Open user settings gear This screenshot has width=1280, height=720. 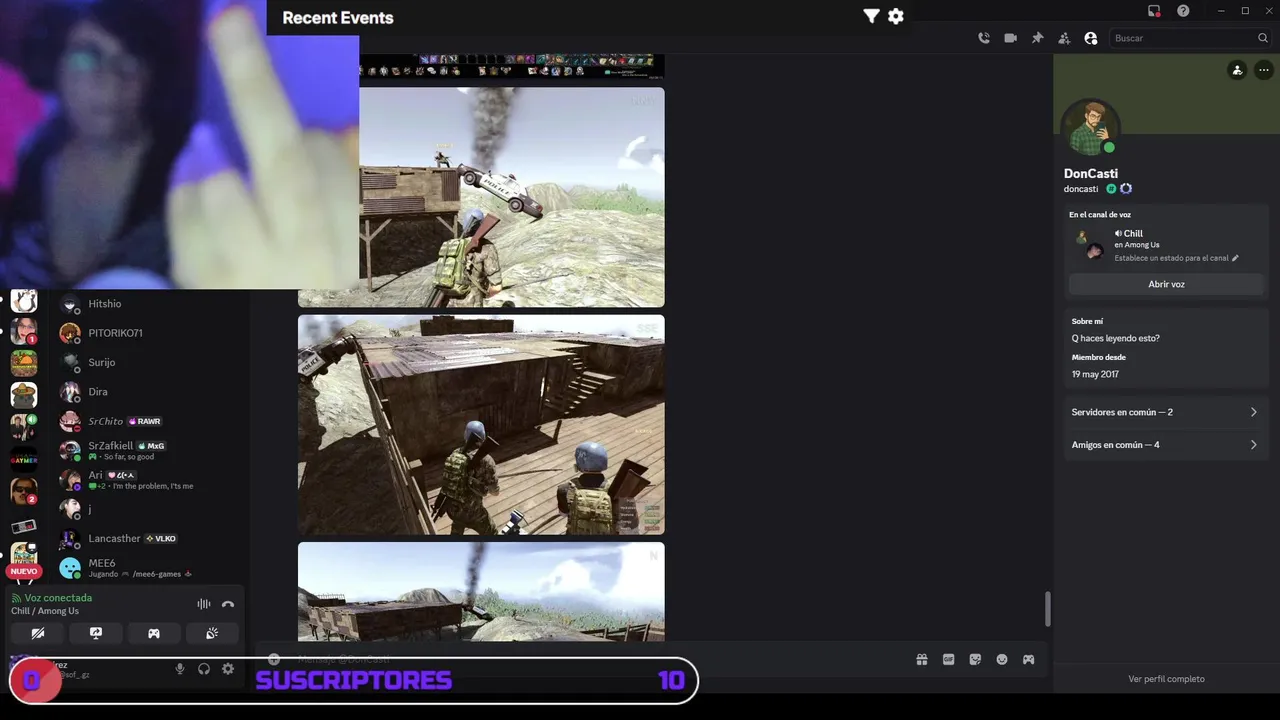pyautogui.click(x=228, y=669)
